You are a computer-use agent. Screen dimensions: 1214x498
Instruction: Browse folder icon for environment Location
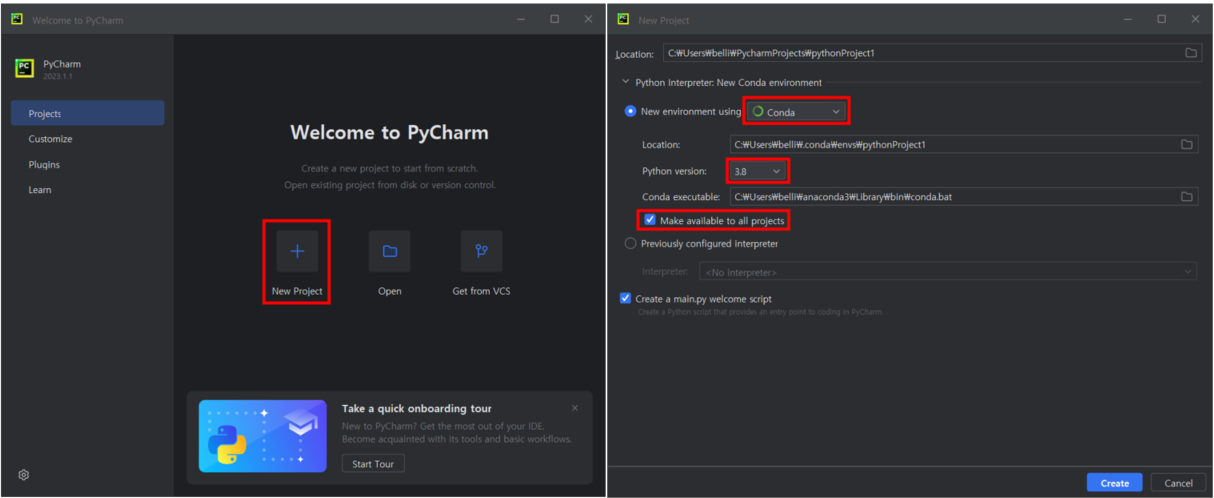tap(1187, 144)
